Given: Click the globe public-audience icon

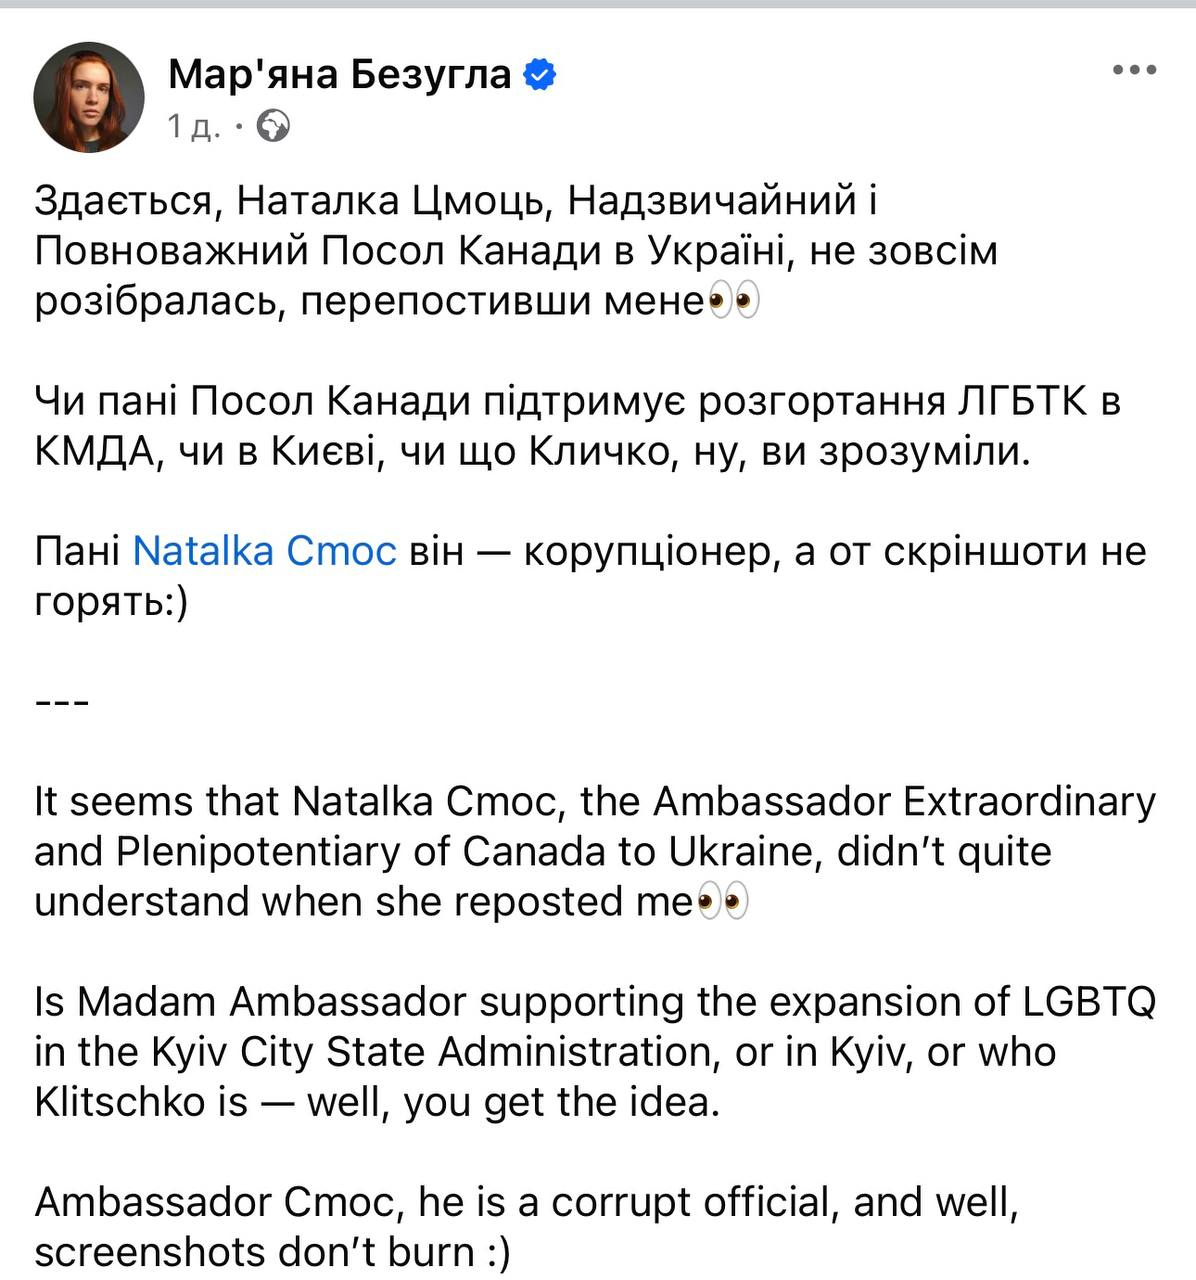Looking at the screenshot, I should point(274,126).
